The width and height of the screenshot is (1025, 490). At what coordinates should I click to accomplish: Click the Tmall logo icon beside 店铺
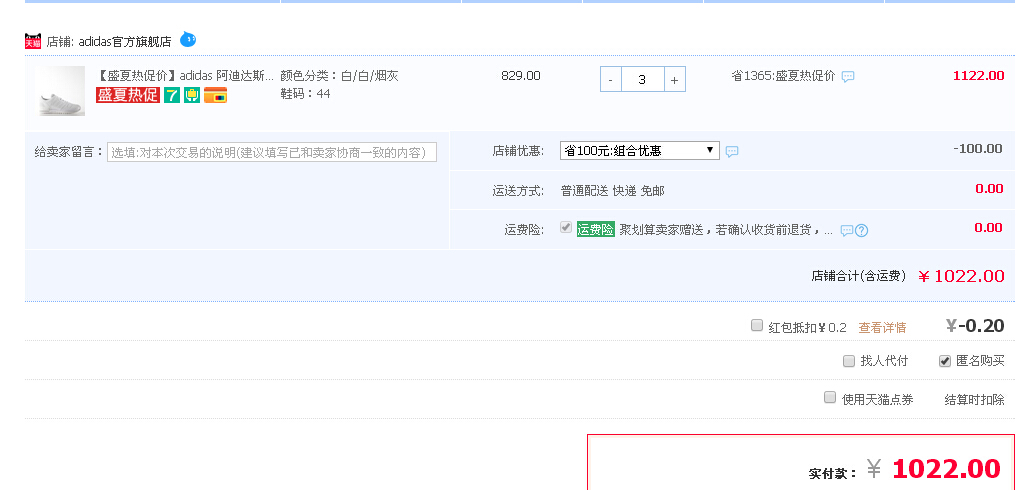click(33, 41)
